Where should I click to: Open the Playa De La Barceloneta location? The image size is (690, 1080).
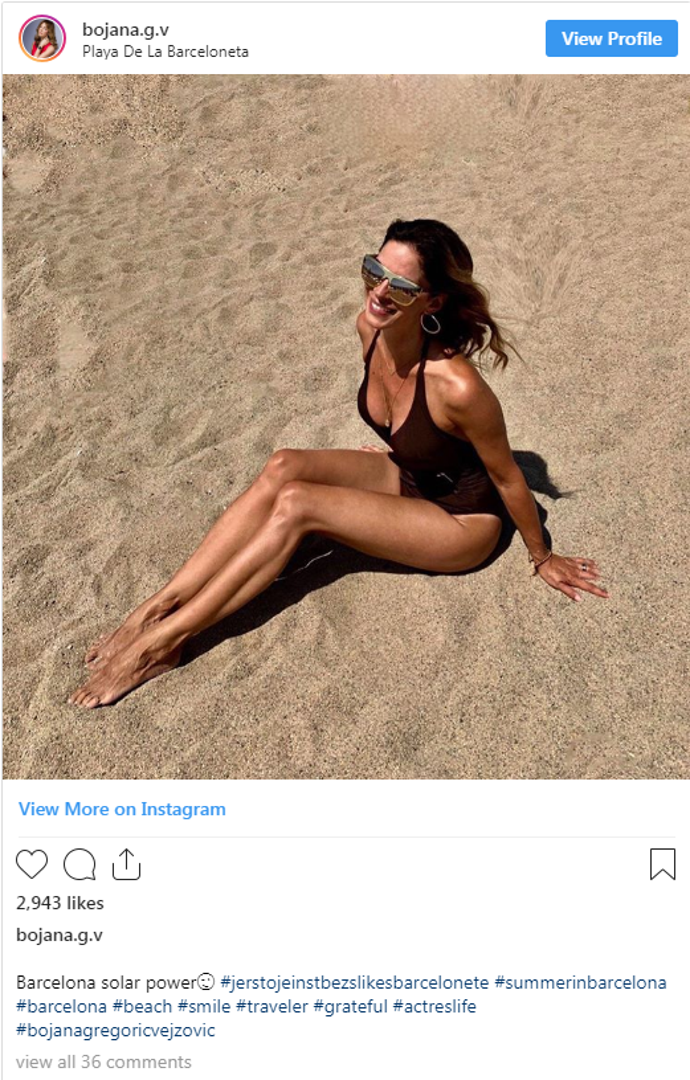point(165,52)
